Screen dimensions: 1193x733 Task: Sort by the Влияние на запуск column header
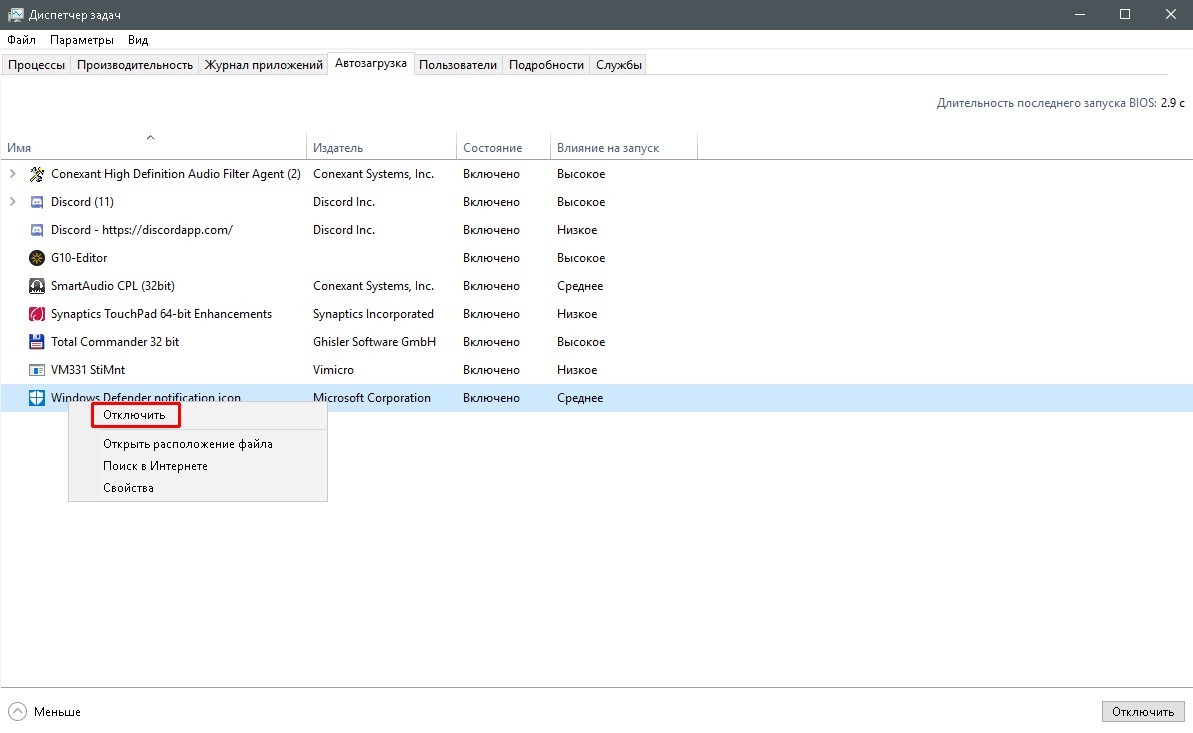coord(623,148)
